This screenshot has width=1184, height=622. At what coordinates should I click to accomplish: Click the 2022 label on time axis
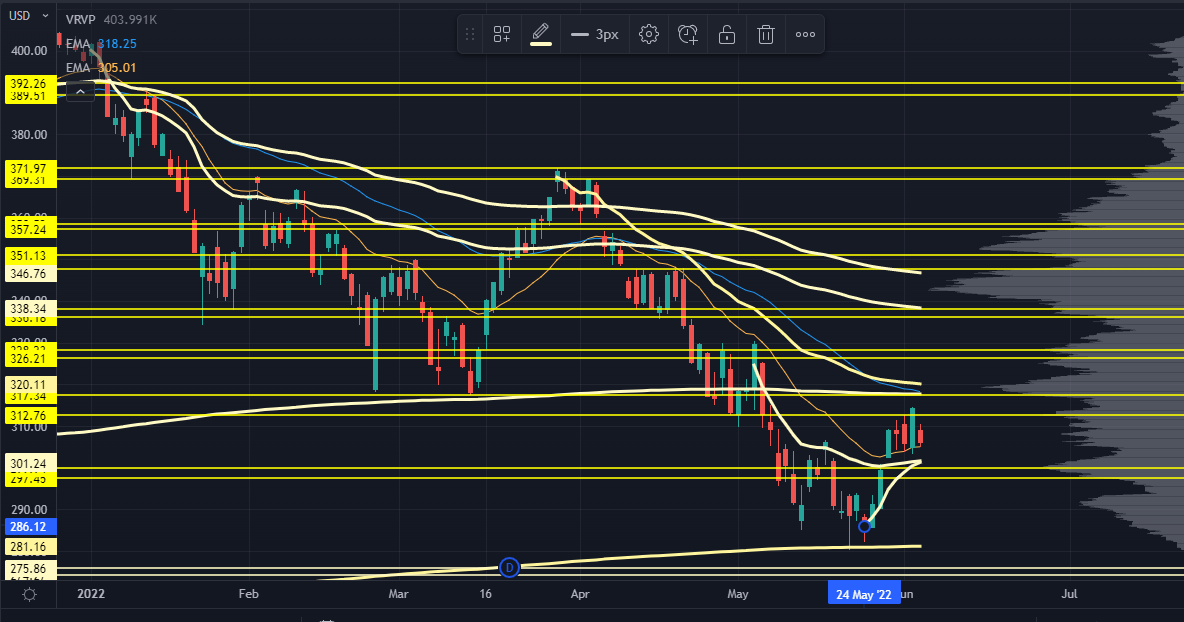click(x=91, y=594)
